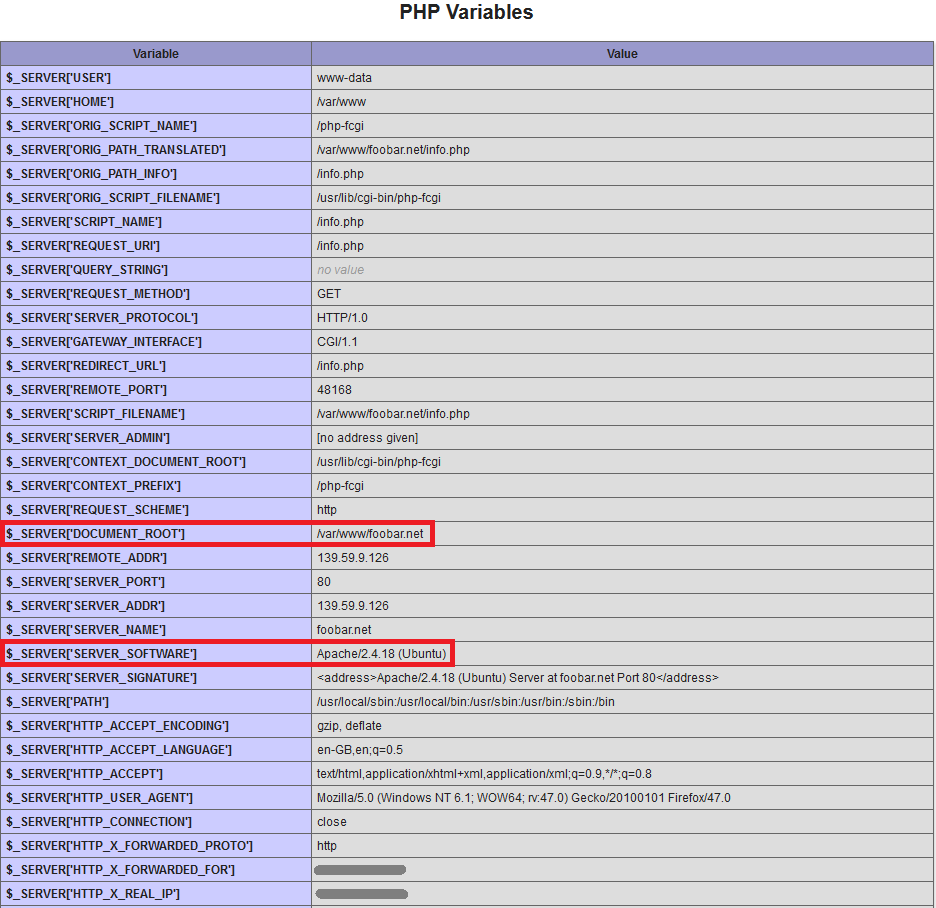The width and height of the screenshot is (936, 908).
Task: Click the REQUEST_METHOD variable cell
Action: 156,294
